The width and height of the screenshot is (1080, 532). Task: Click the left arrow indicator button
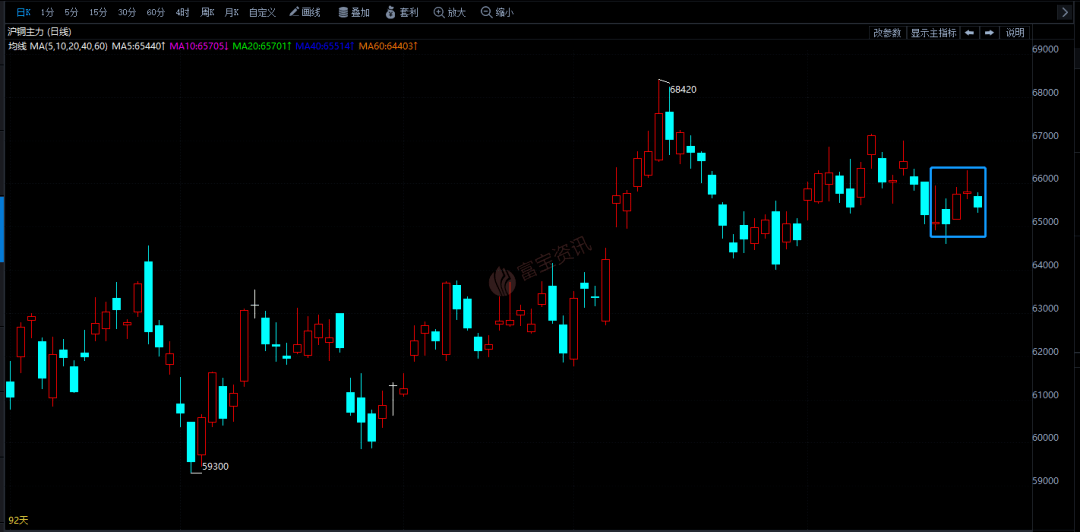(969, 32)
